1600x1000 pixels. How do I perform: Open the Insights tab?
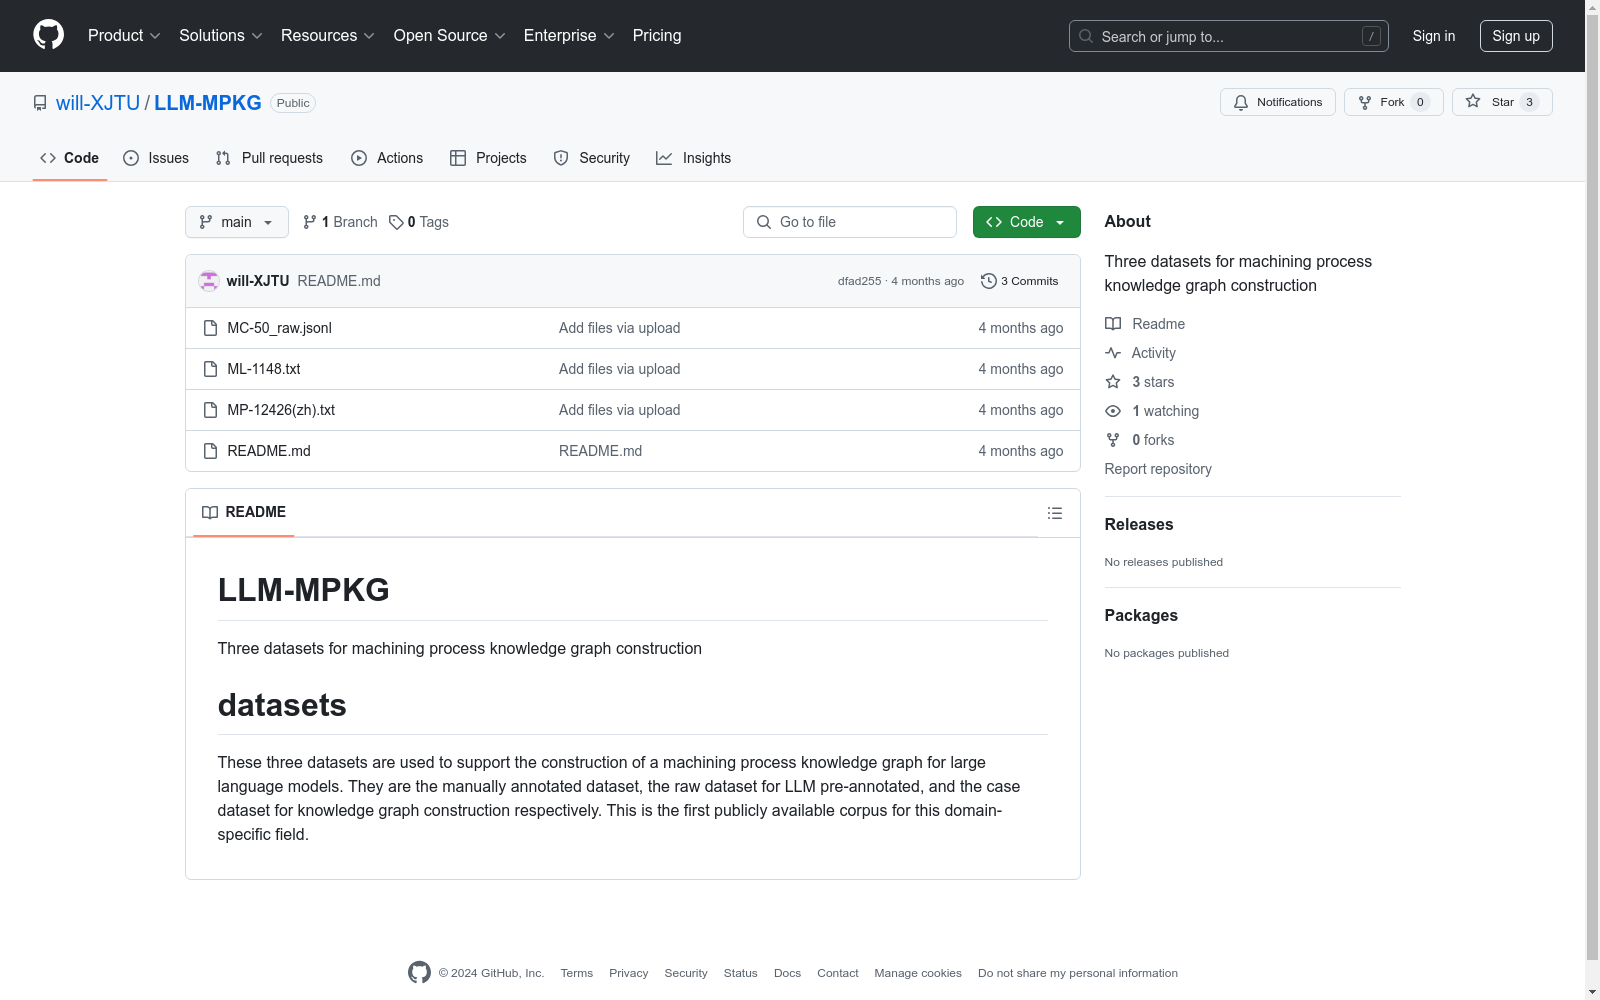693,158
